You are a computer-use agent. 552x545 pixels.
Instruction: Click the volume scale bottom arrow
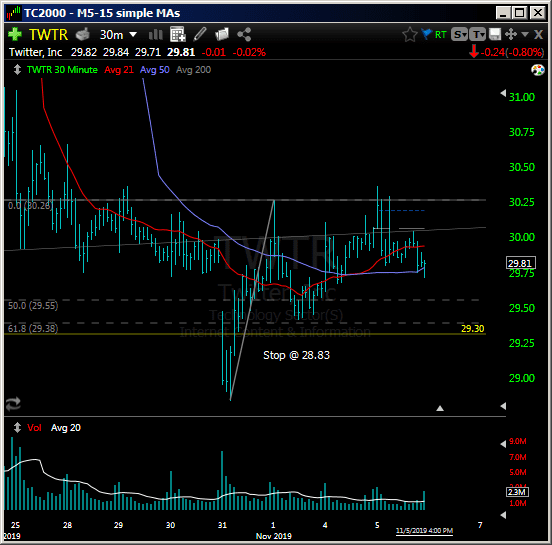[503, 515]
